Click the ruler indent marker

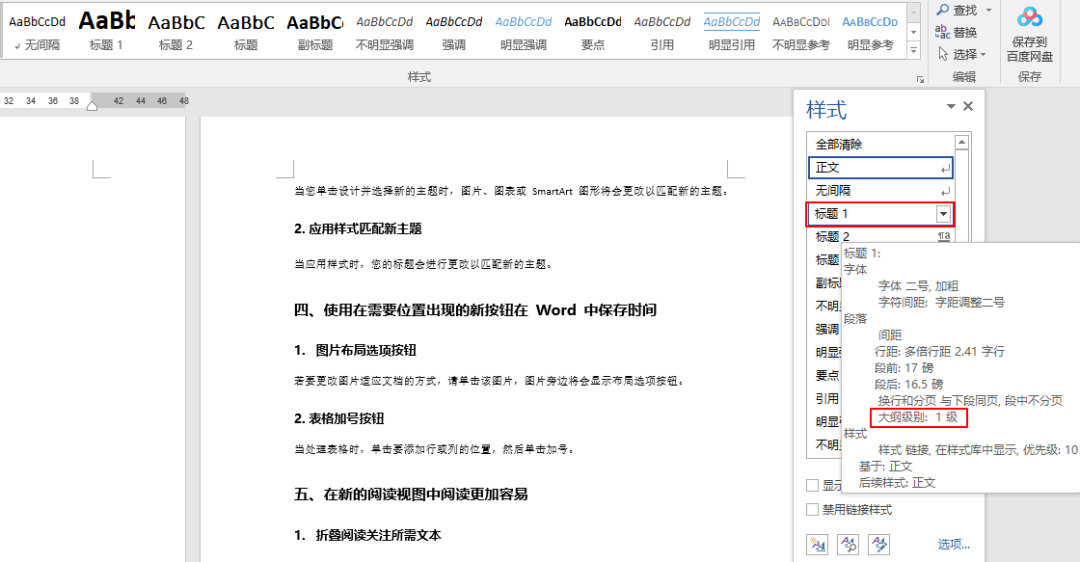pos(92,104)
